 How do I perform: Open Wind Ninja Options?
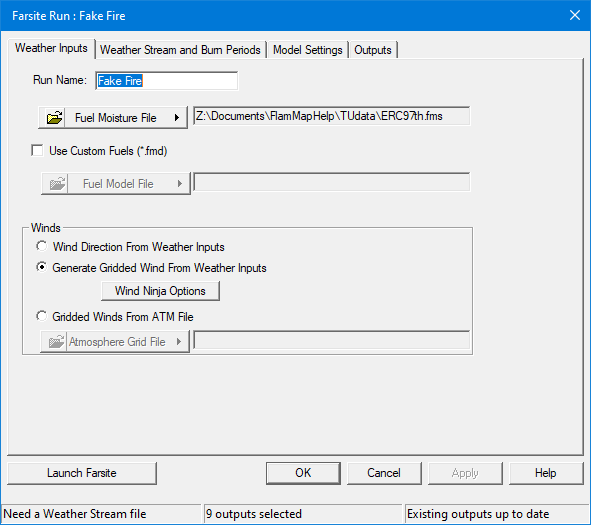click(x=160, y=291)
